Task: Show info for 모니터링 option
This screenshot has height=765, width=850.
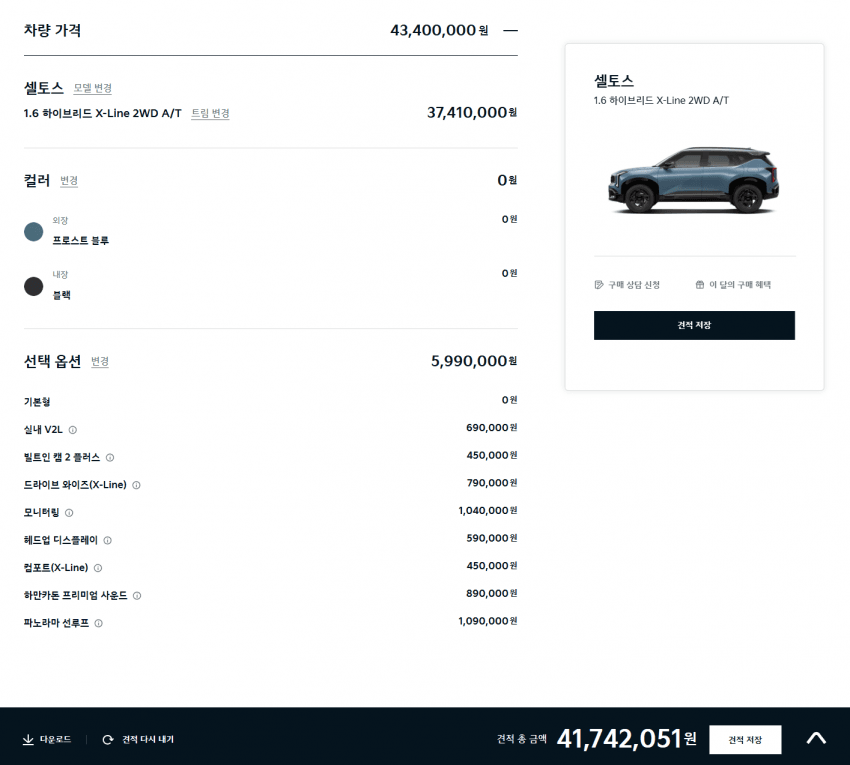Action: tap(69, 513)
